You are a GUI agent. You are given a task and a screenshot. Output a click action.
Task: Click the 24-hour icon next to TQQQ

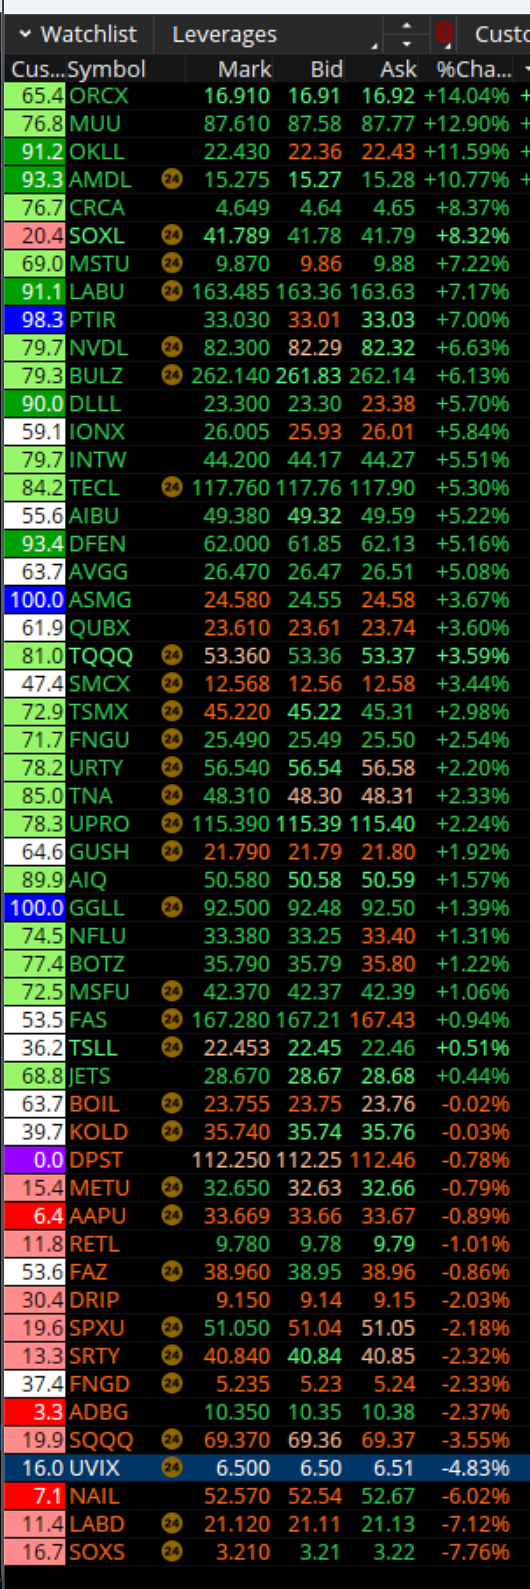tap(172, 656)
